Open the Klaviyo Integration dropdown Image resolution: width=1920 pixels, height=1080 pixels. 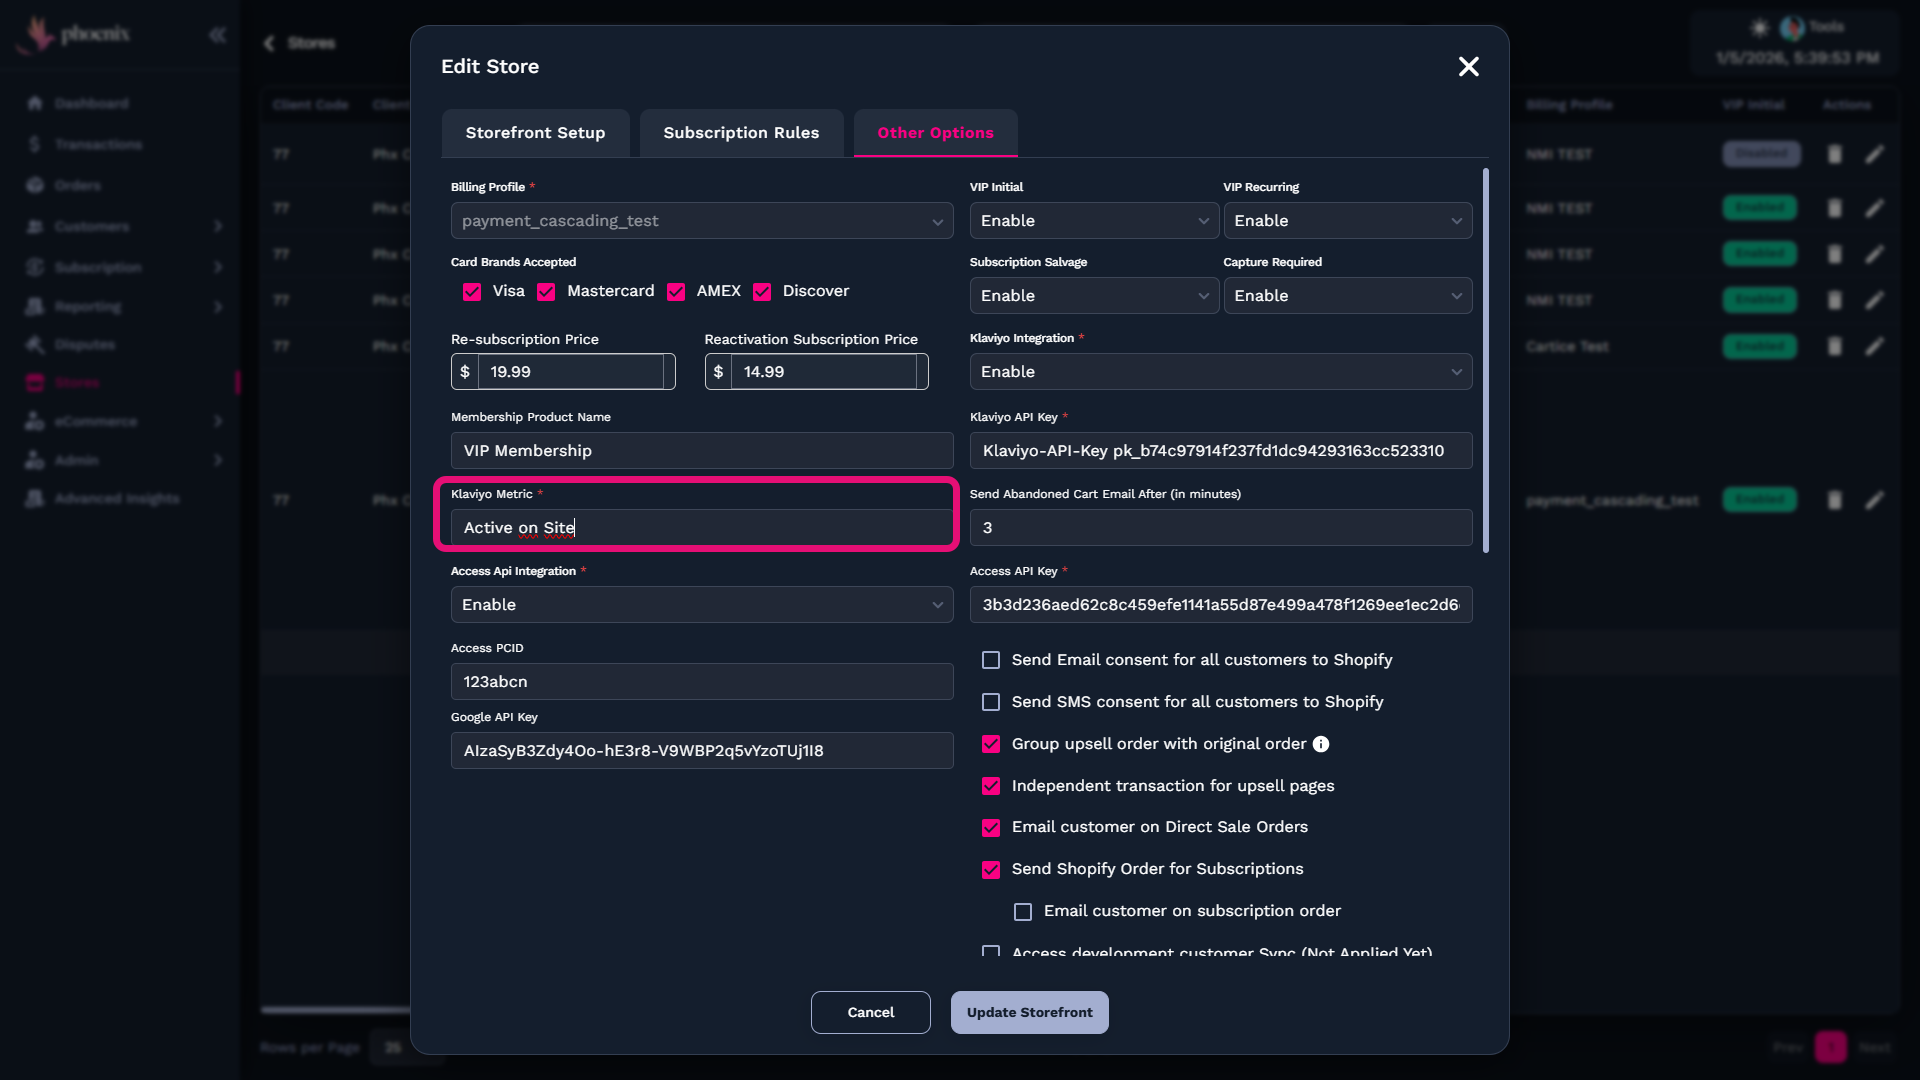click(x=1220, y=372)
